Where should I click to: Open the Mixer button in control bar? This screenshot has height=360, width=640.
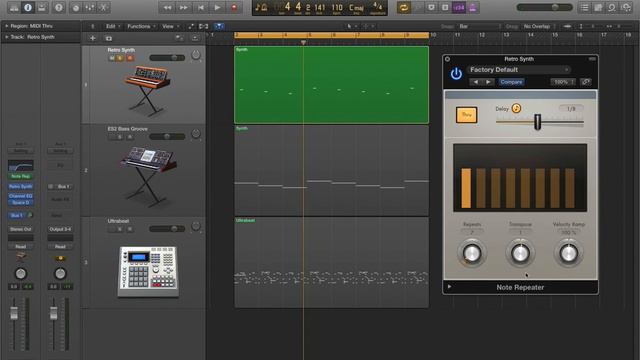pyautogui.click(x=89, y=7)
